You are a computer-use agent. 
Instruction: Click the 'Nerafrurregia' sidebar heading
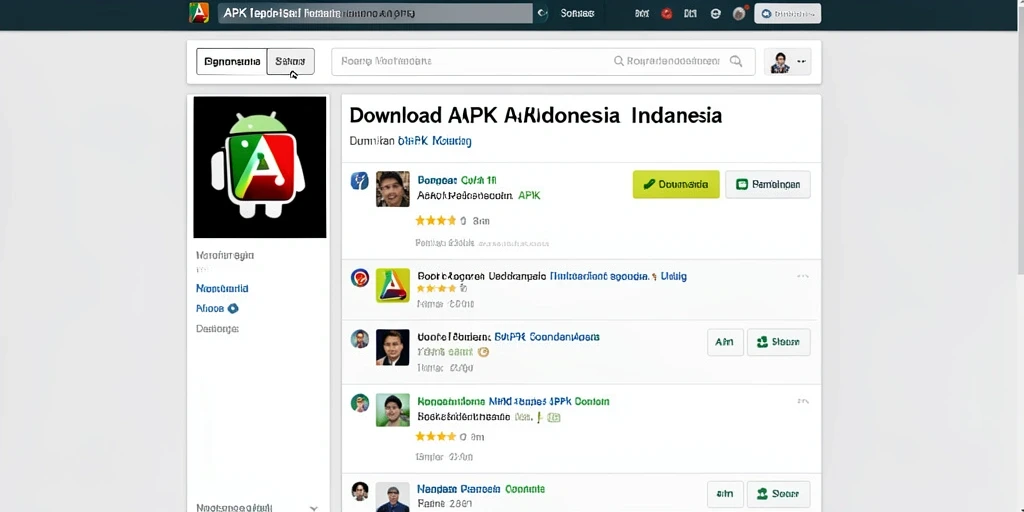coord(225,255)
